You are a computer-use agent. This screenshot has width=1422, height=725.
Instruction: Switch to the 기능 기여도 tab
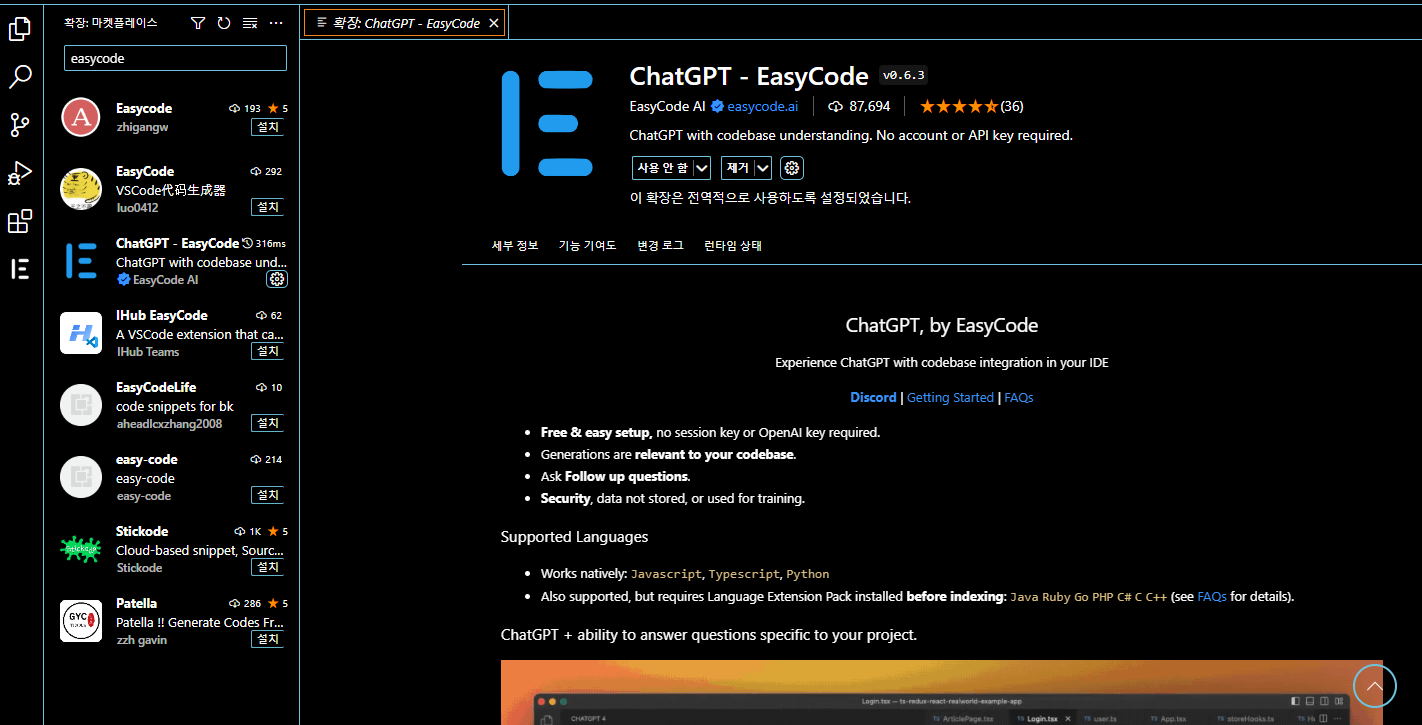point(588,245)
